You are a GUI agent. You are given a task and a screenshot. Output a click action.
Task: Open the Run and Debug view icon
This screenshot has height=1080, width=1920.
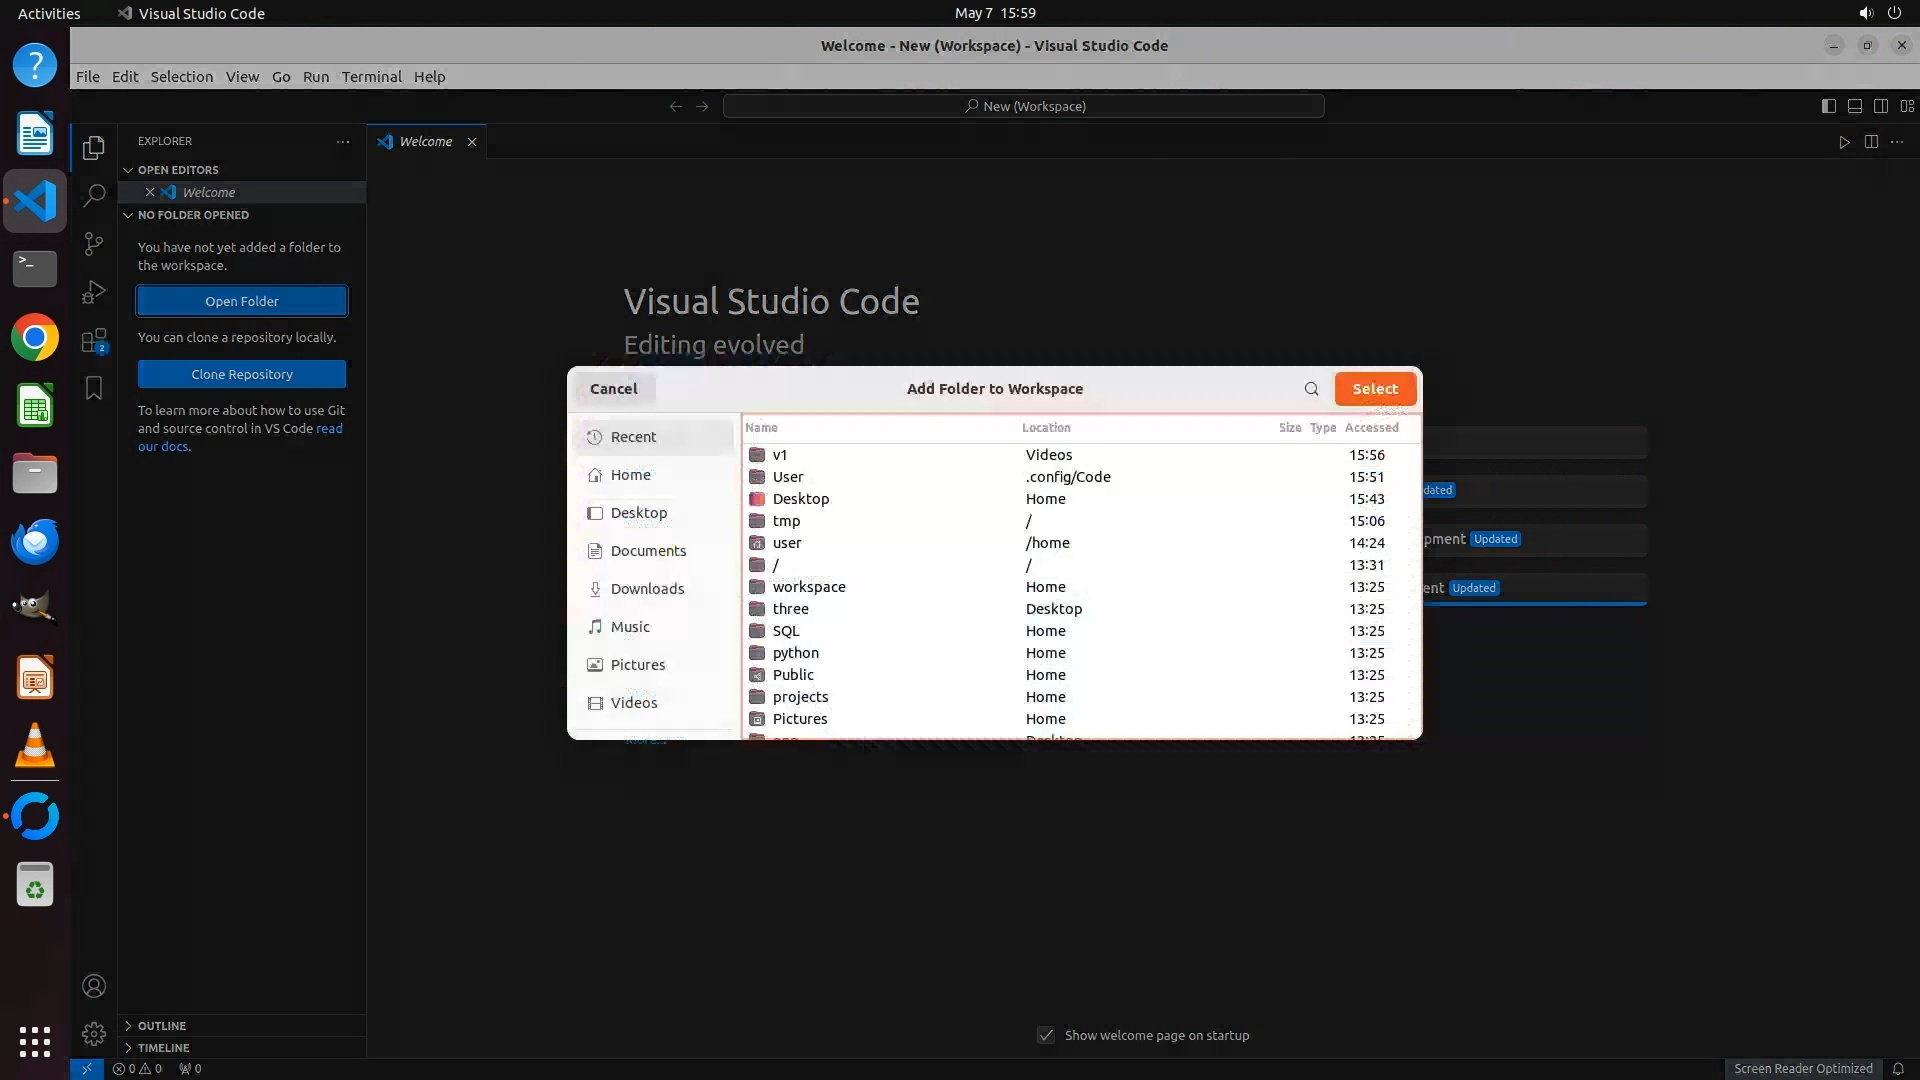tap(94, 292)
